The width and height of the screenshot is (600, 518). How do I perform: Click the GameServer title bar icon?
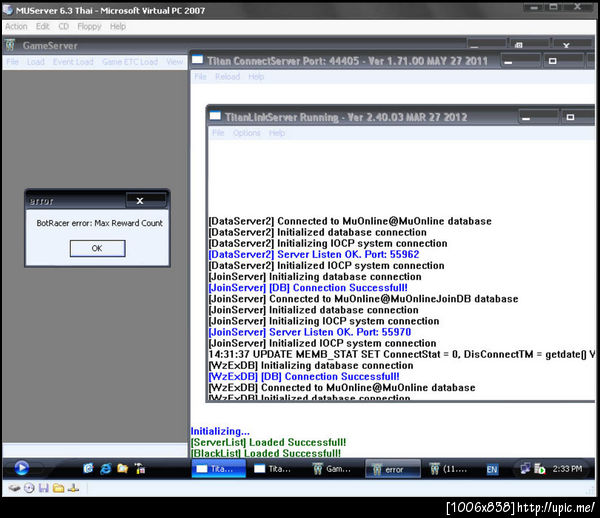pos(10,45)
